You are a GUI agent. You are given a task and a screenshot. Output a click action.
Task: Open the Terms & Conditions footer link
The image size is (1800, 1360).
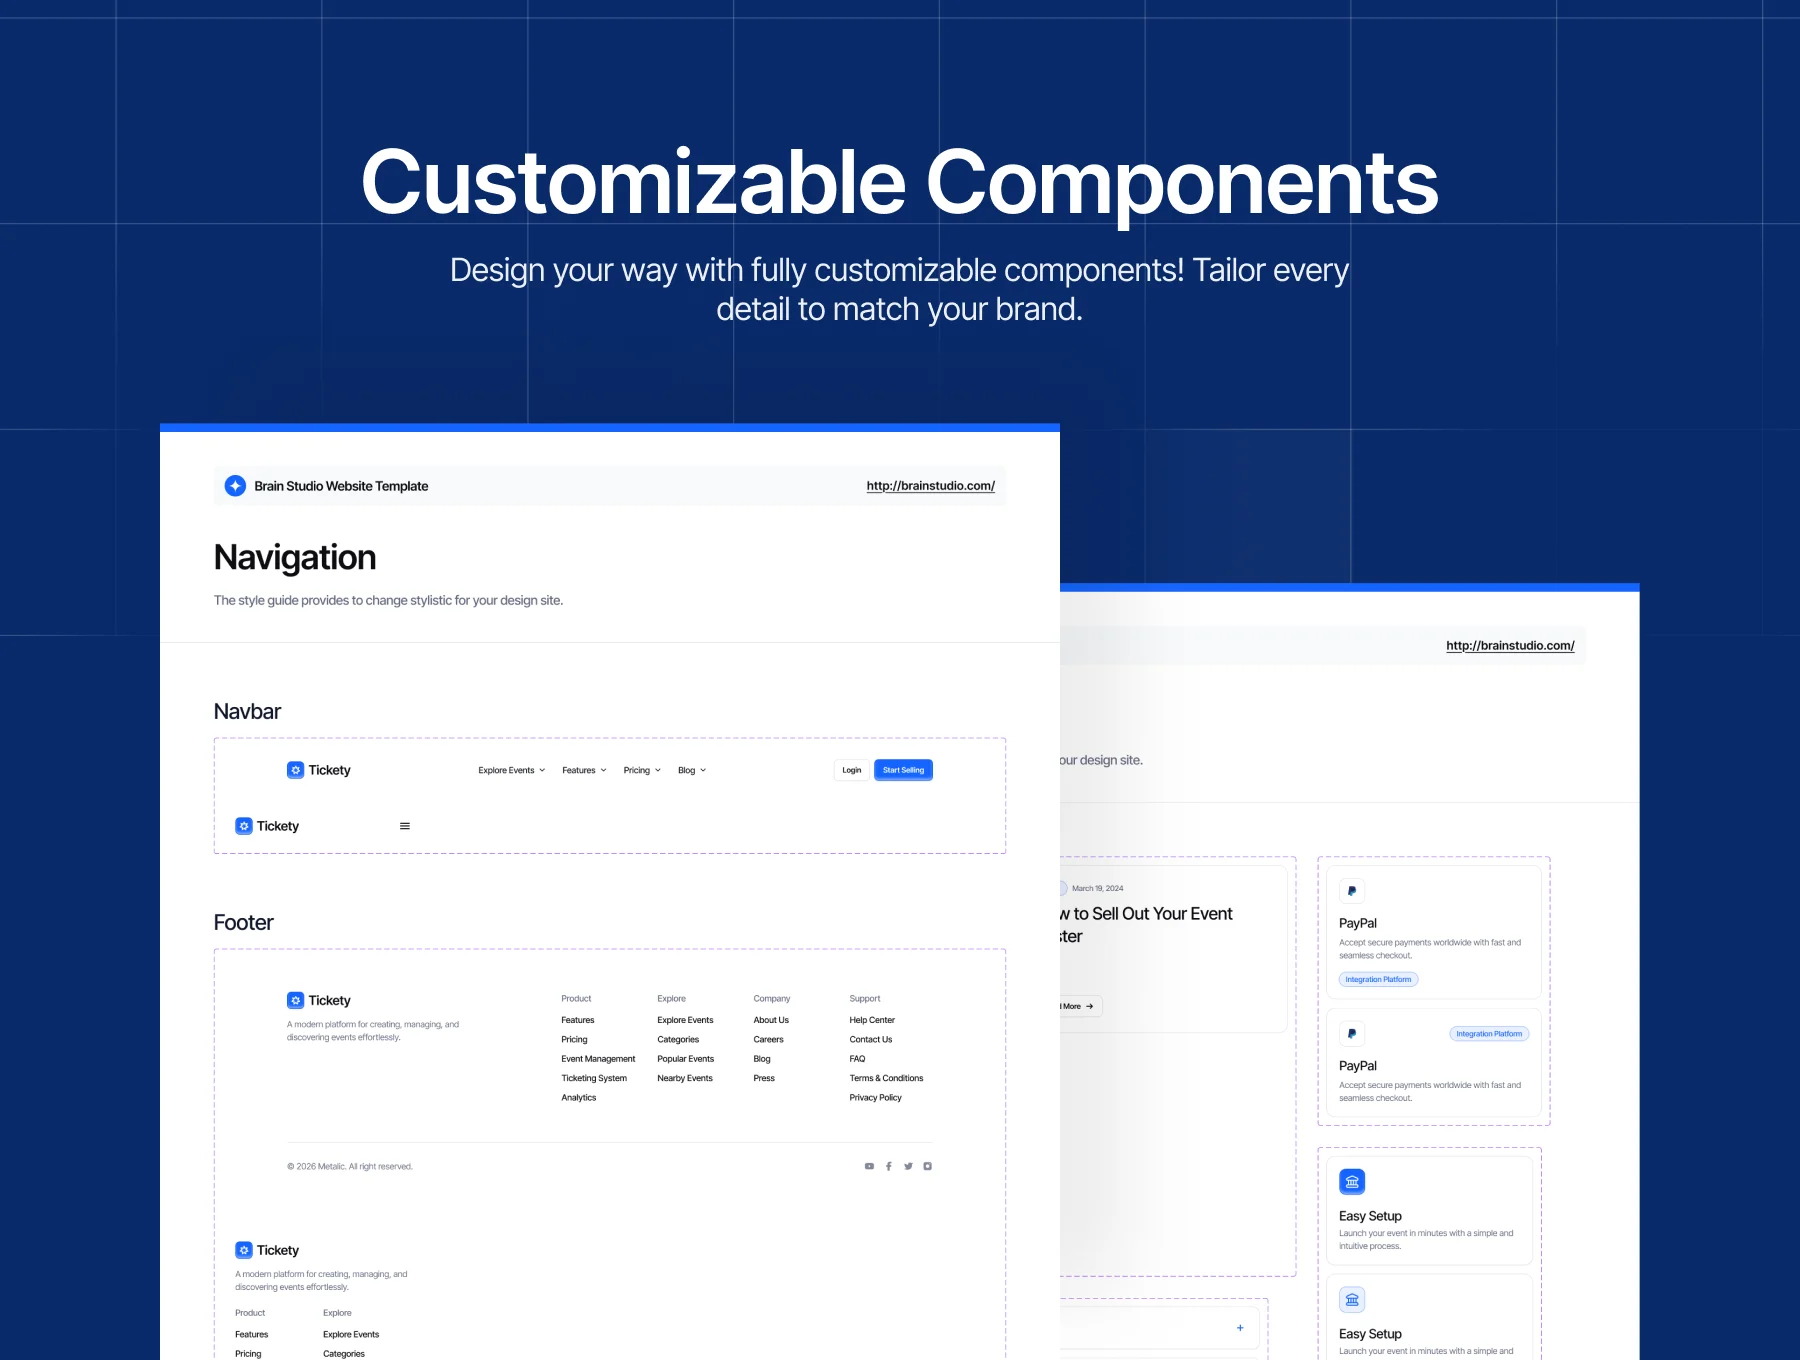click(886, 1078)
